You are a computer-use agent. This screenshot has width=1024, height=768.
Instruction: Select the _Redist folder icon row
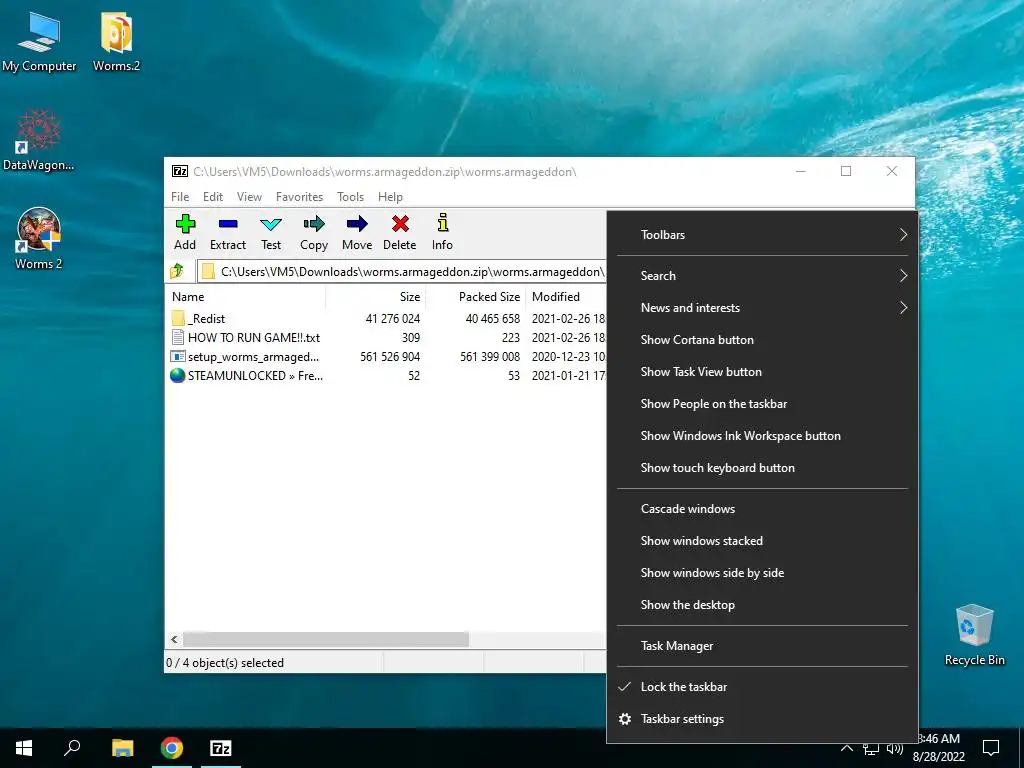tap(178, 318)
